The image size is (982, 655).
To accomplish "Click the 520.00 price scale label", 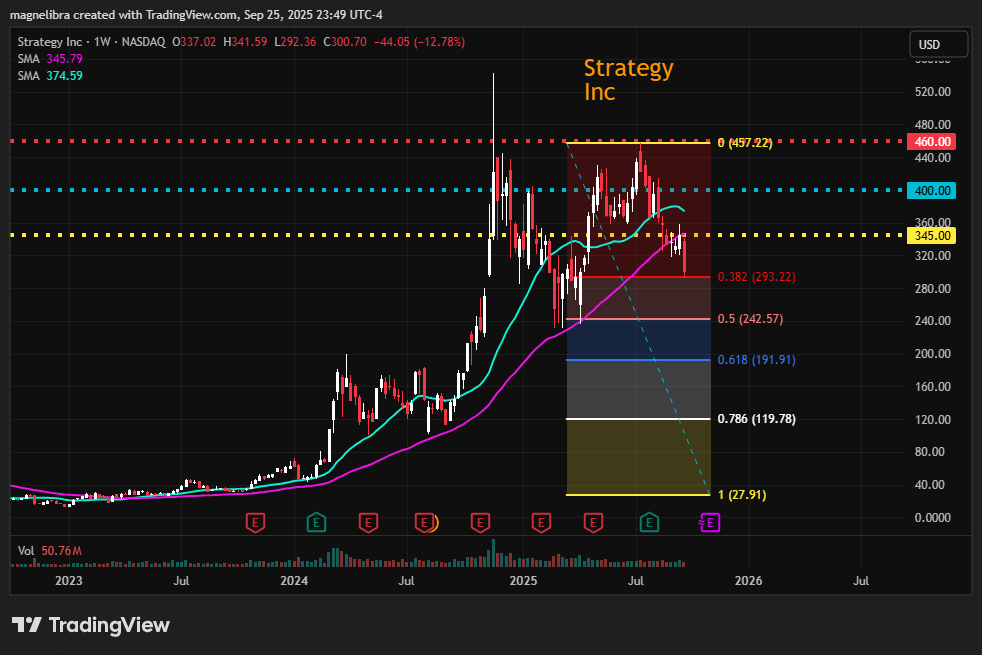I will coord(933,92).
